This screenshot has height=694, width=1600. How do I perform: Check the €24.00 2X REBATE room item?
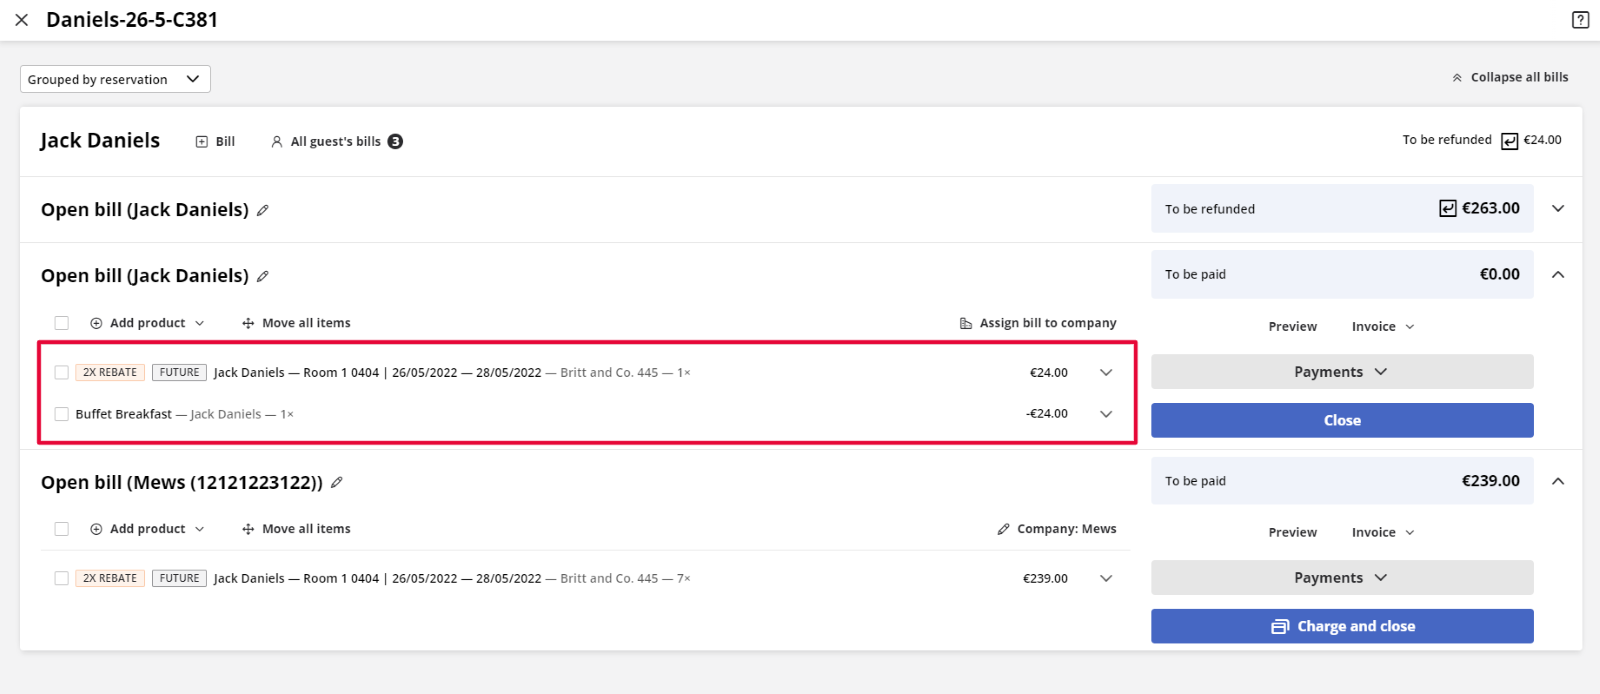point(62,372)
